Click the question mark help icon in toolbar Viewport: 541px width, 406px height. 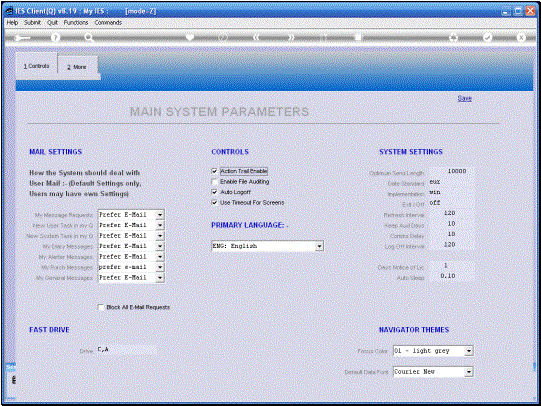pos(55,37)
